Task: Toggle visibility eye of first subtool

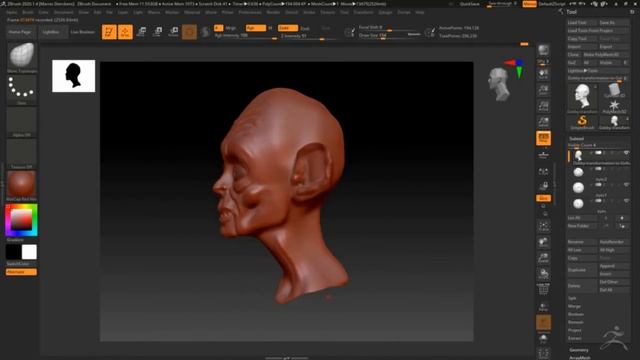Action: pos(626,153)
